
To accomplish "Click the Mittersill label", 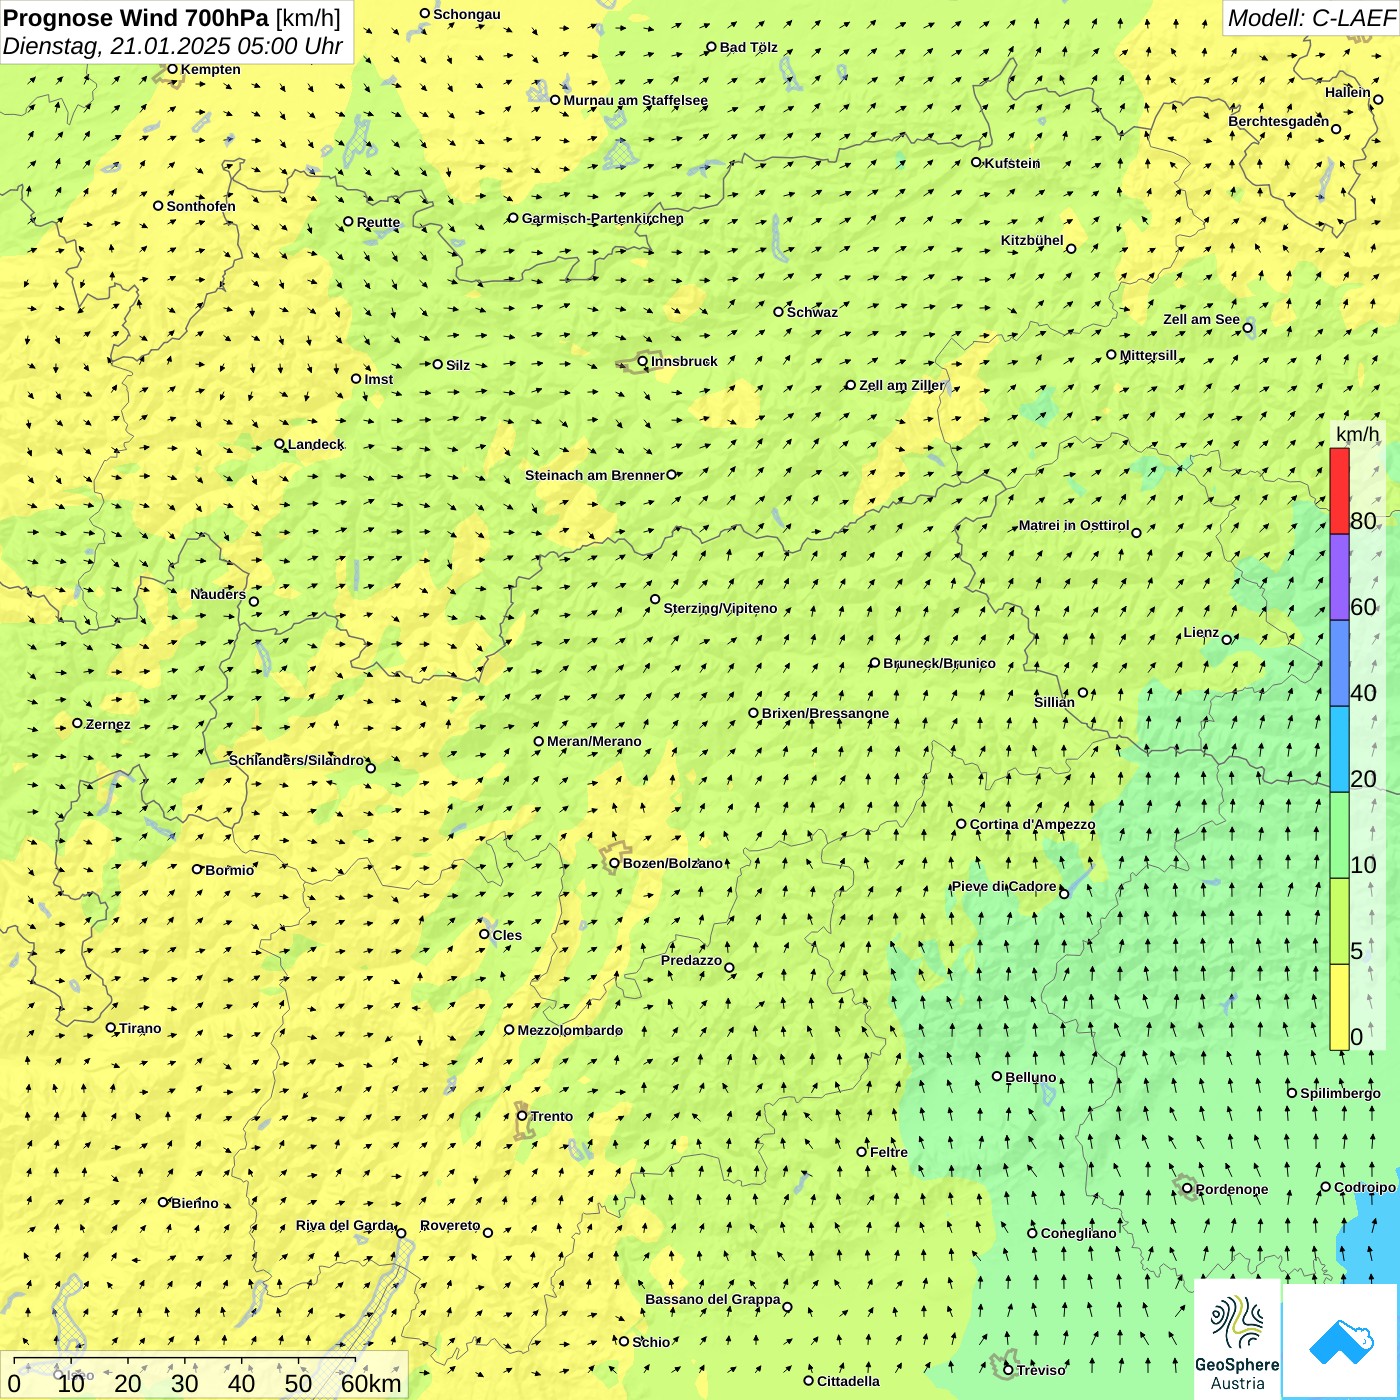I will tap(1149, 355).
